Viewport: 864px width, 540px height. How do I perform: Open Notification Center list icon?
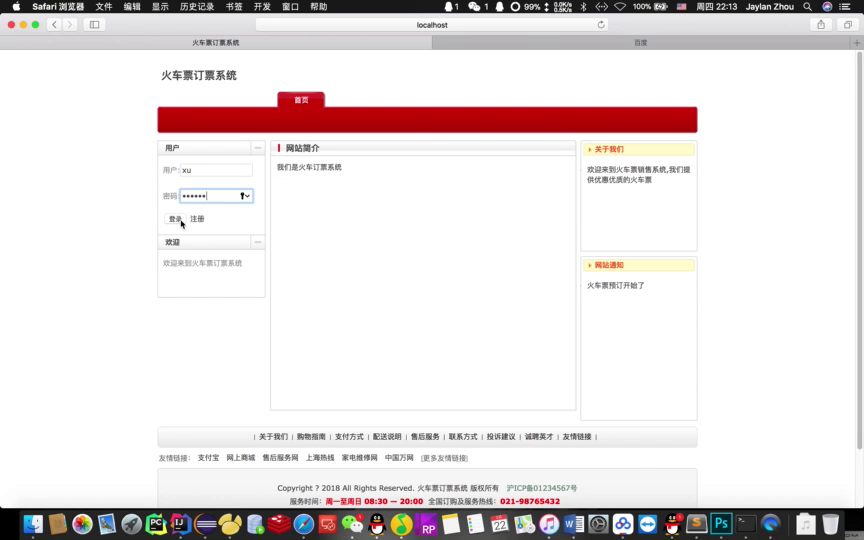(845, 7)
